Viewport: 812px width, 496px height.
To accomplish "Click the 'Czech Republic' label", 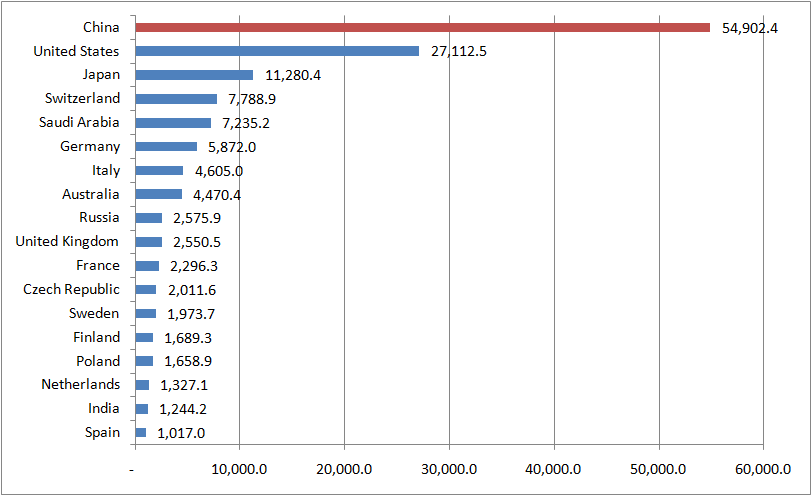I will click(71, 289).
